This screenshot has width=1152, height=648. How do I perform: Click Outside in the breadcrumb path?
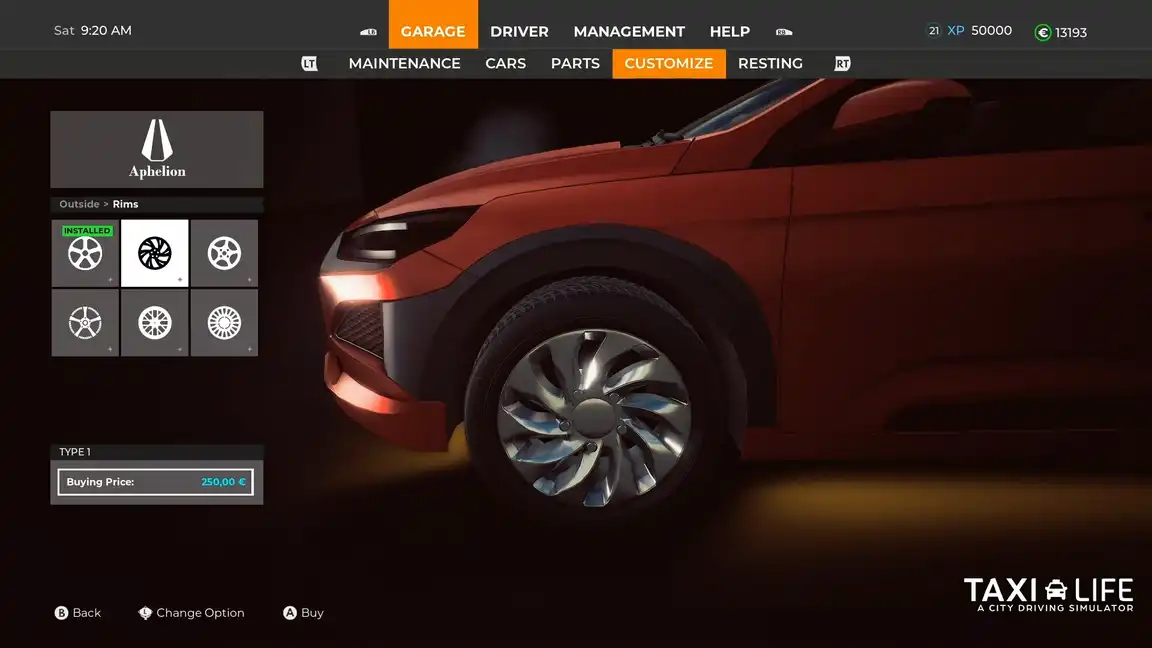click(79, 204)
